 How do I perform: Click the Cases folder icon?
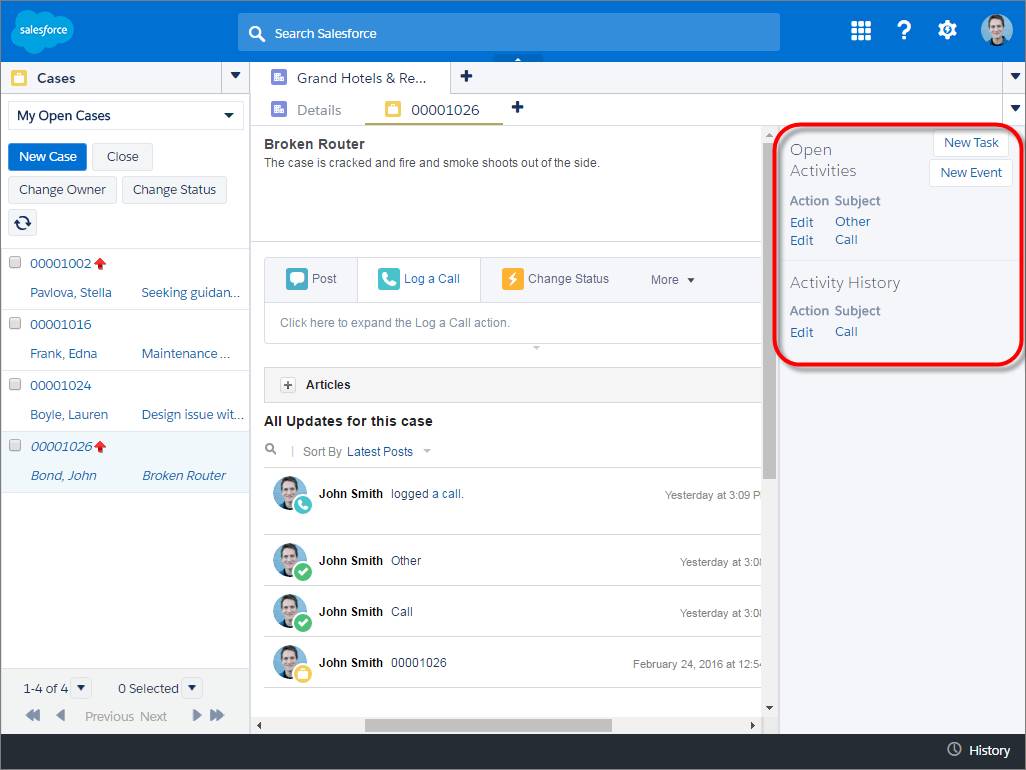[x=19, y=78]
